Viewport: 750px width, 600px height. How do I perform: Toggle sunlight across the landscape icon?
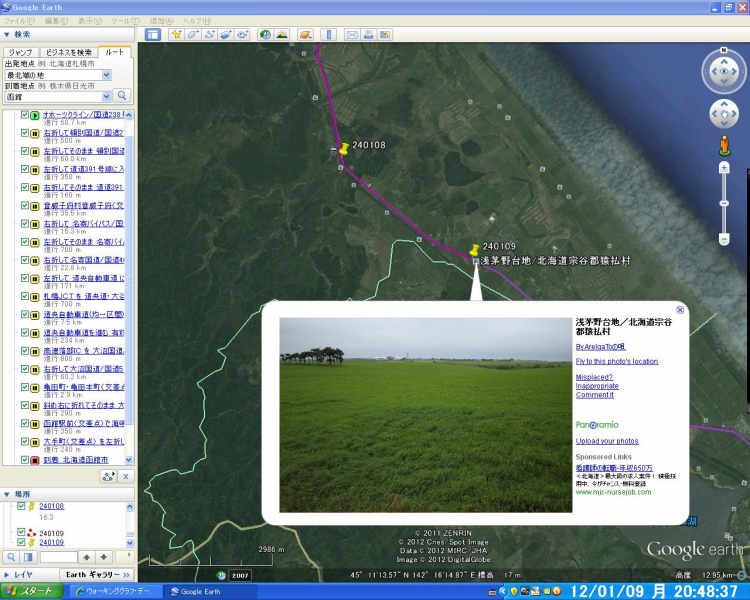[x=282, y=34]
